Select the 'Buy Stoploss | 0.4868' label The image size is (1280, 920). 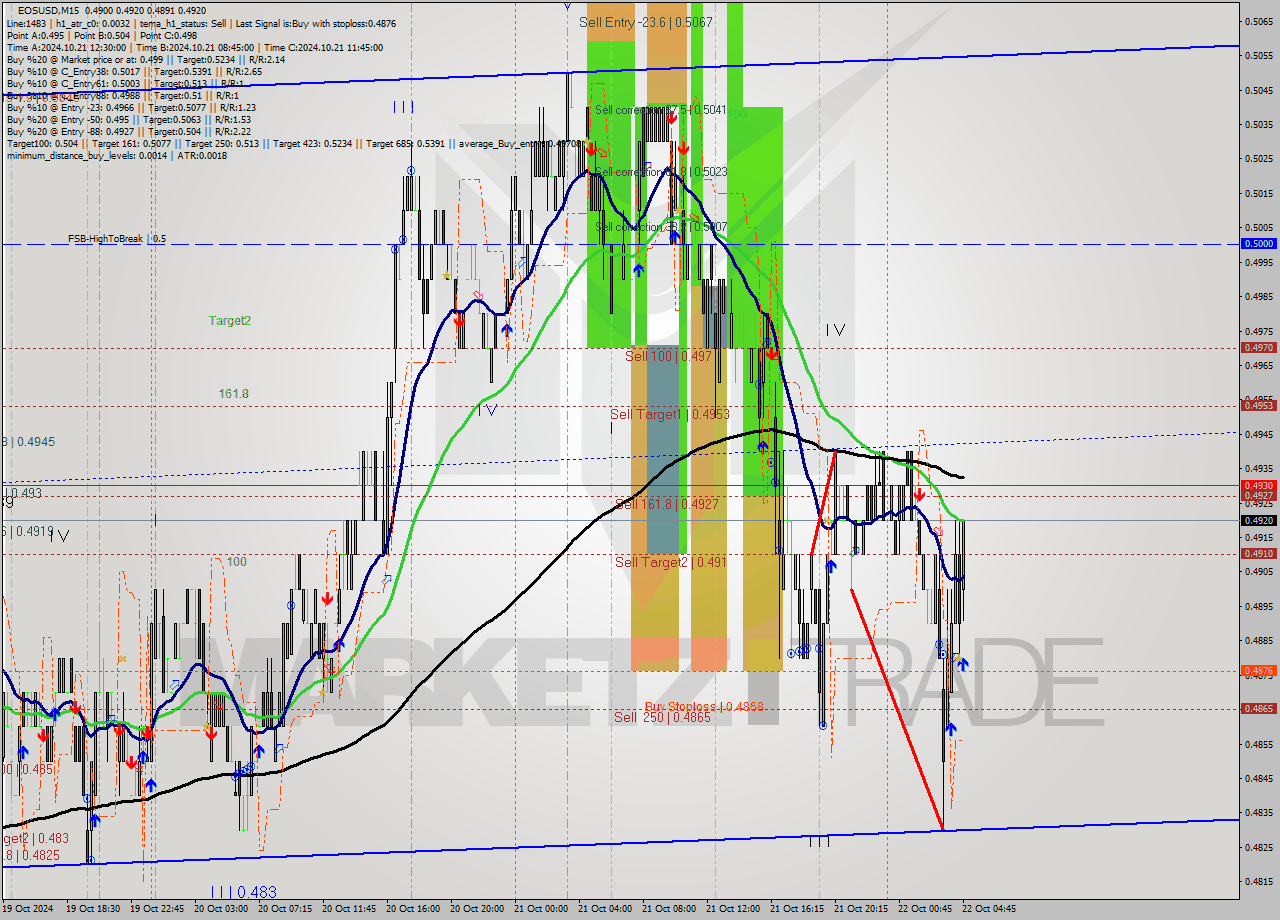point(704,706)
